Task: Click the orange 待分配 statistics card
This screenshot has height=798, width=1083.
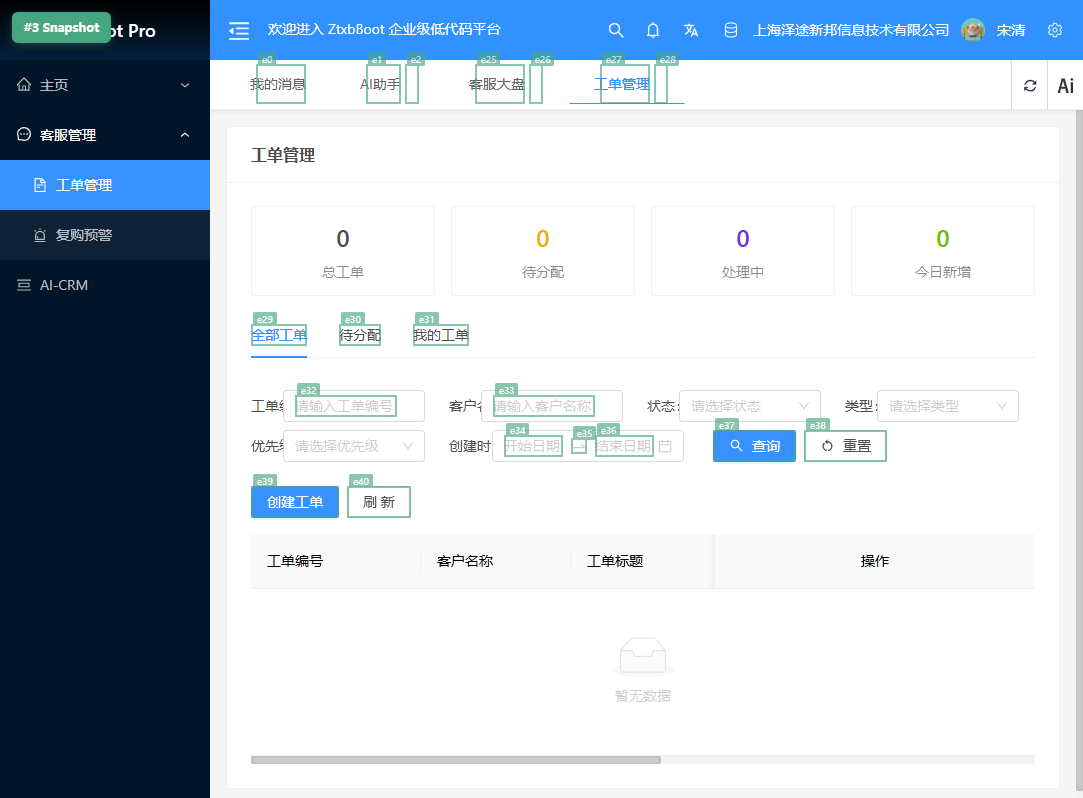Action: pyautogui.click(x=543, y=251)
